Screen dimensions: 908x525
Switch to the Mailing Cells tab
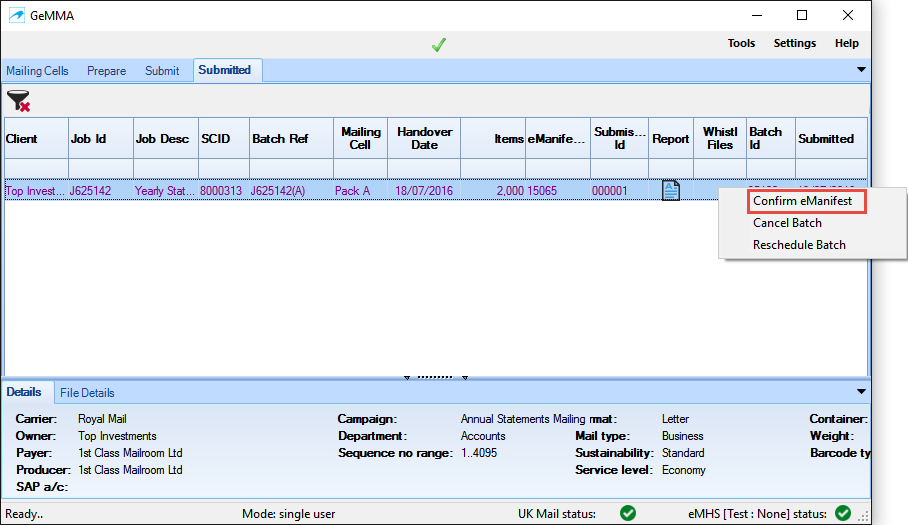[37, 71]
